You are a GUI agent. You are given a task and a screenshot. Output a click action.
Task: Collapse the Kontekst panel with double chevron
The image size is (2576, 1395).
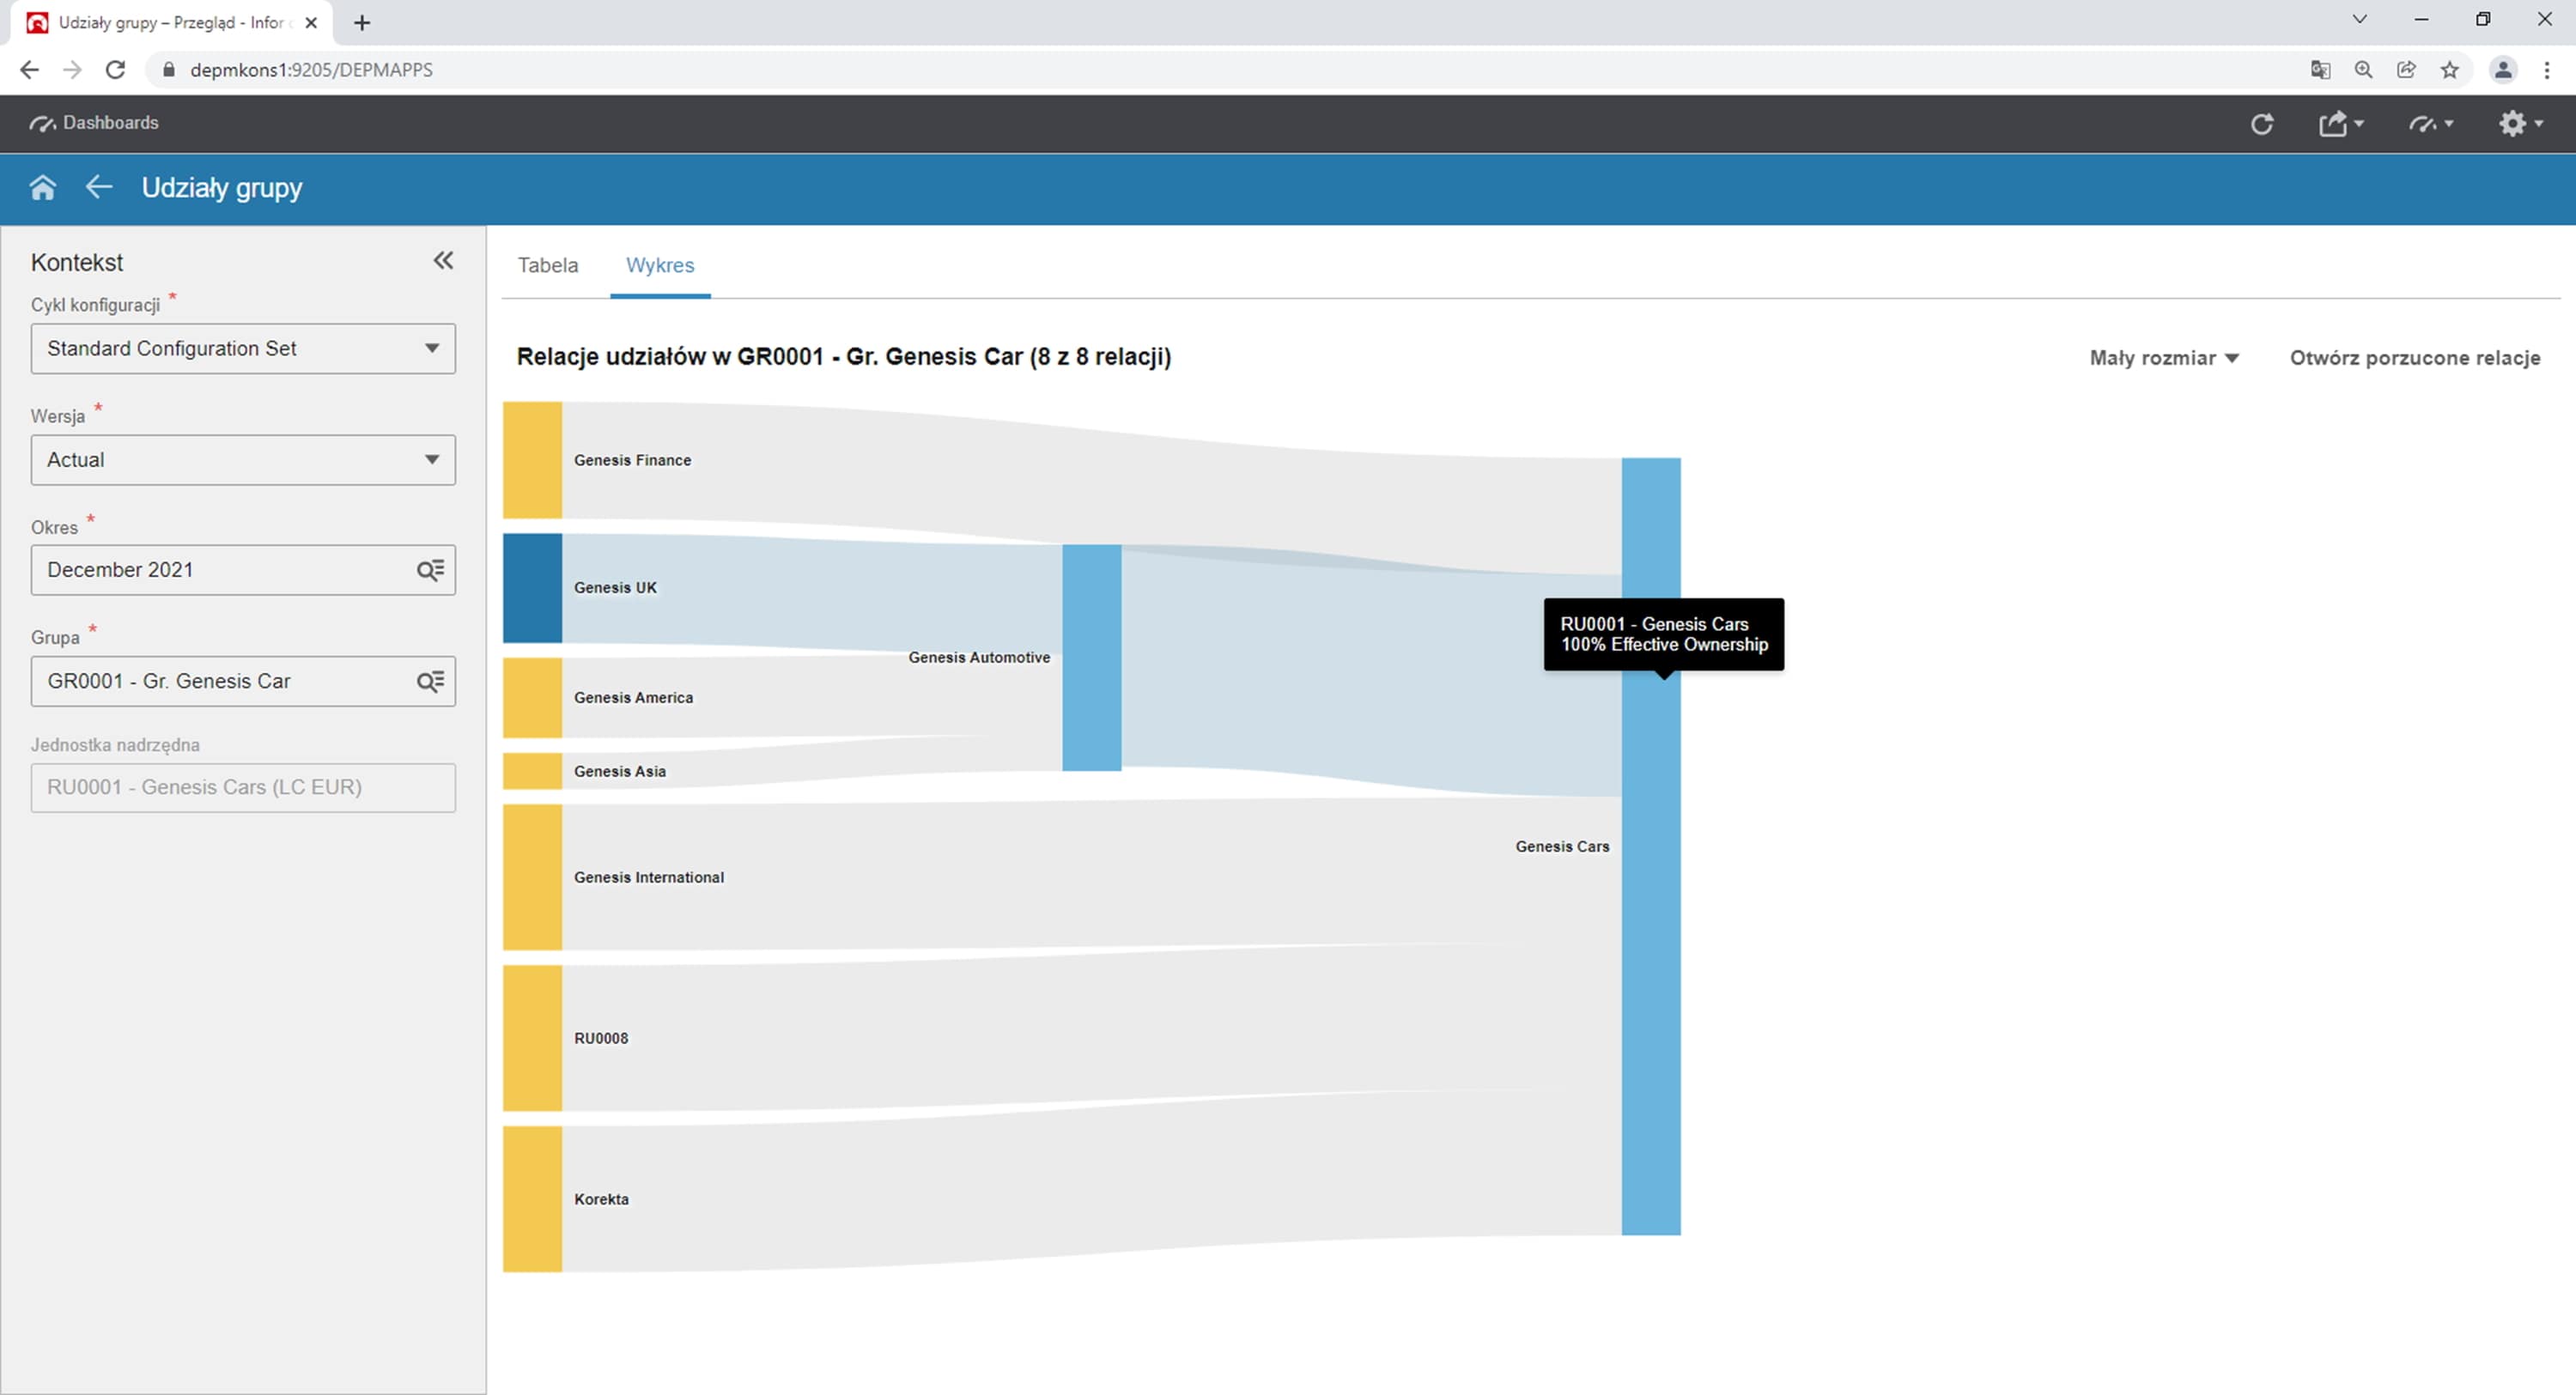(443, 261)
